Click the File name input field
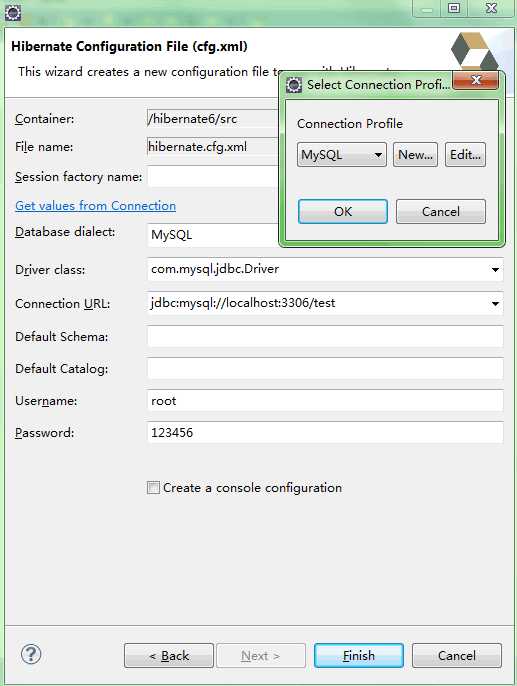Image resolution: width=517 pixels, height=686 pixels. (x=213, y=147)
